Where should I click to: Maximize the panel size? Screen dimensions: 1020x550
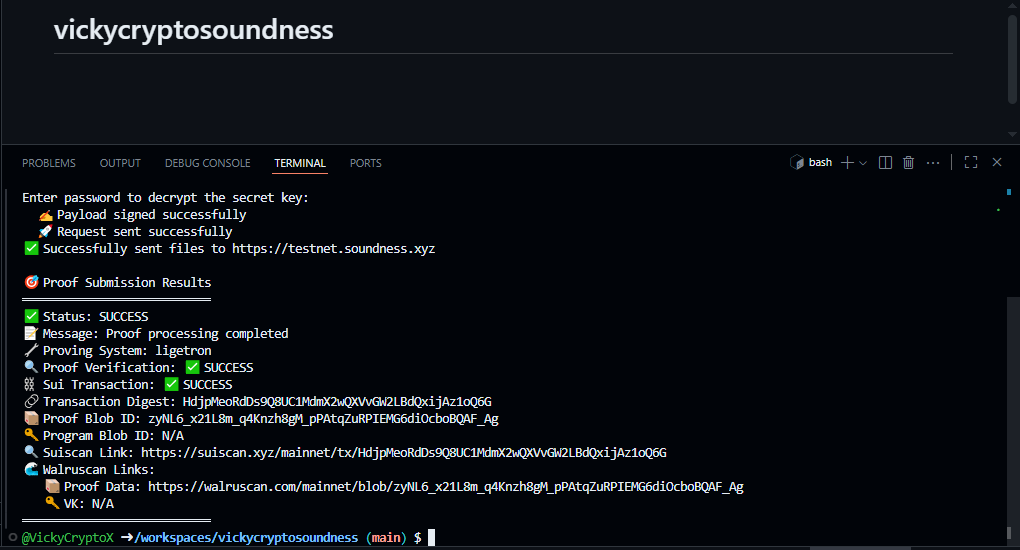[971, 162]
